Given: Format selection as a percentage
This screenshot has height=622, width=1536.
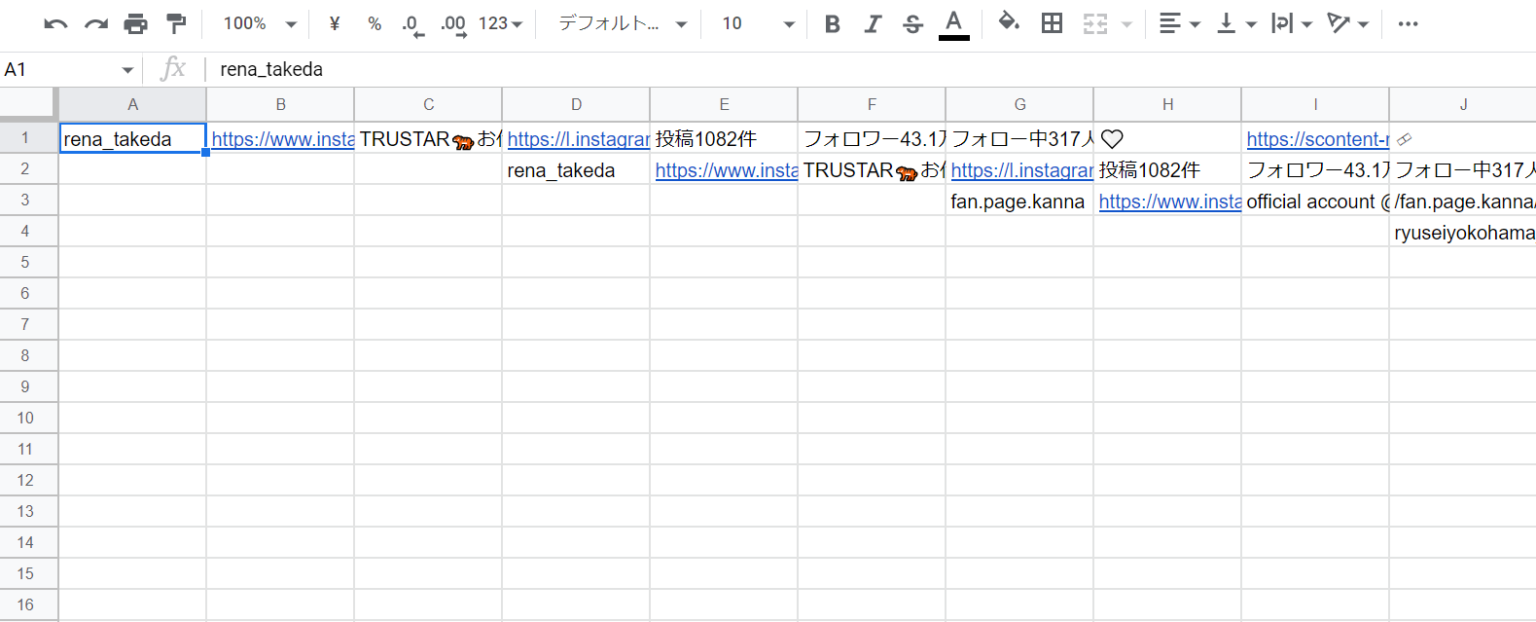Looking at the screenshot, I should tap(374, 22).
